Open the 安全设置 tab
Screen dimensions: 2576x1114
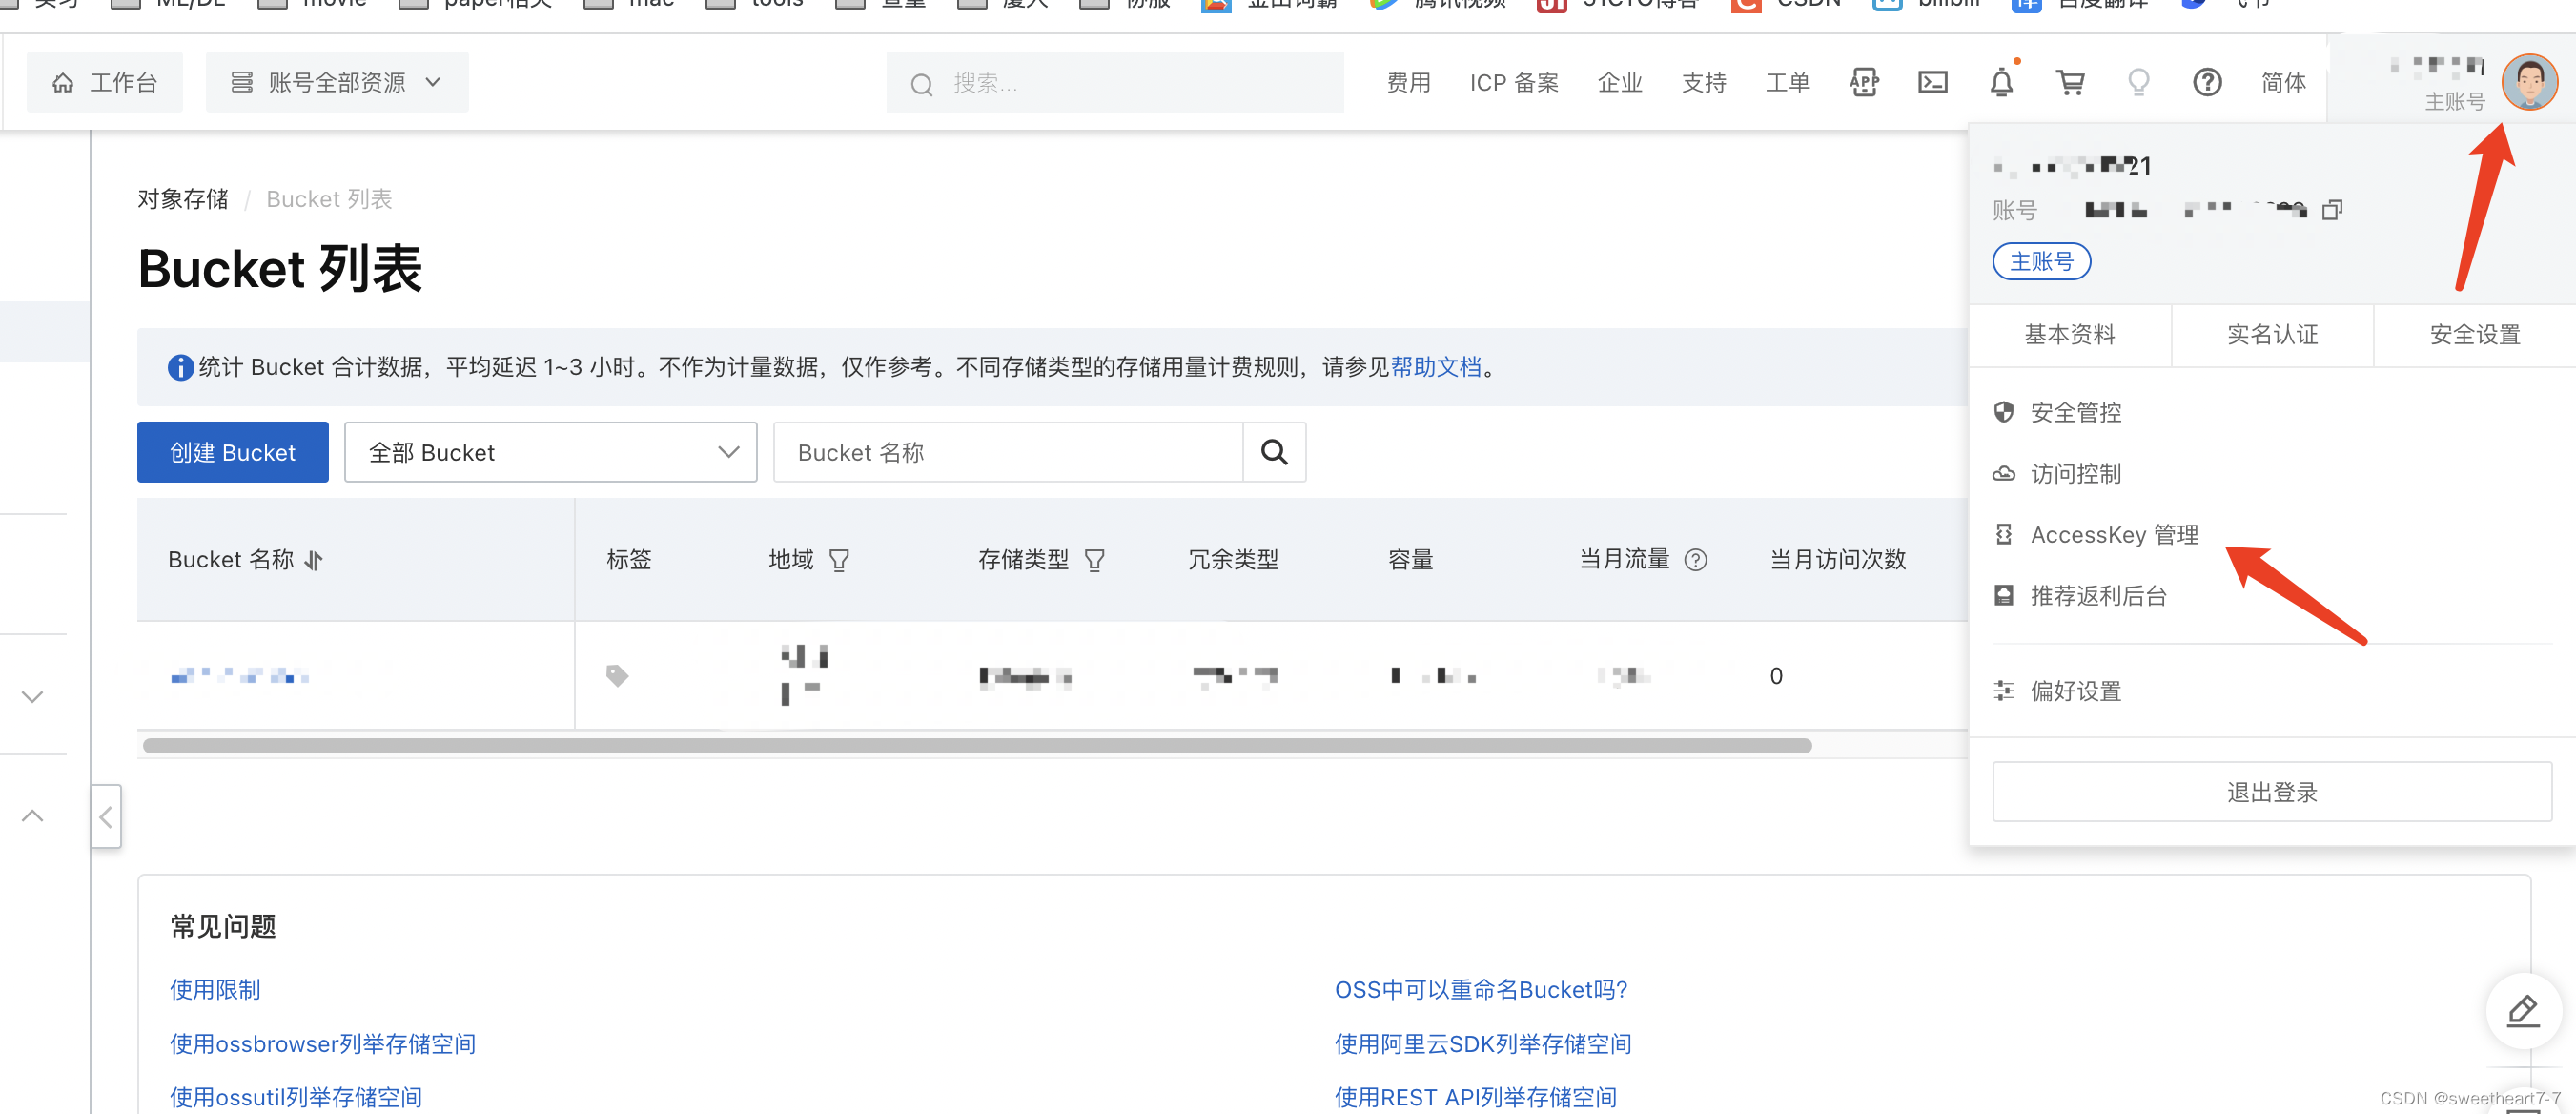(2475, 335)
